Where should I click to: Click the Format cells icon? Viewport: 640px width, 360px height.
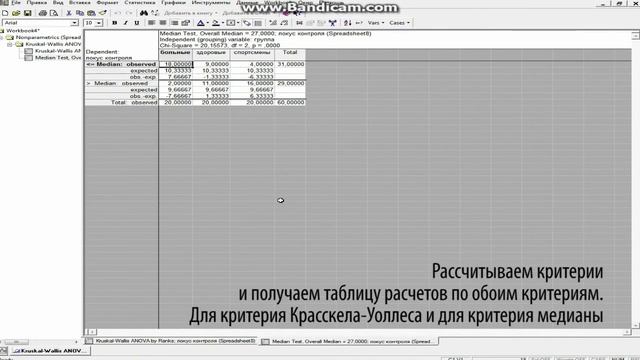186,23
